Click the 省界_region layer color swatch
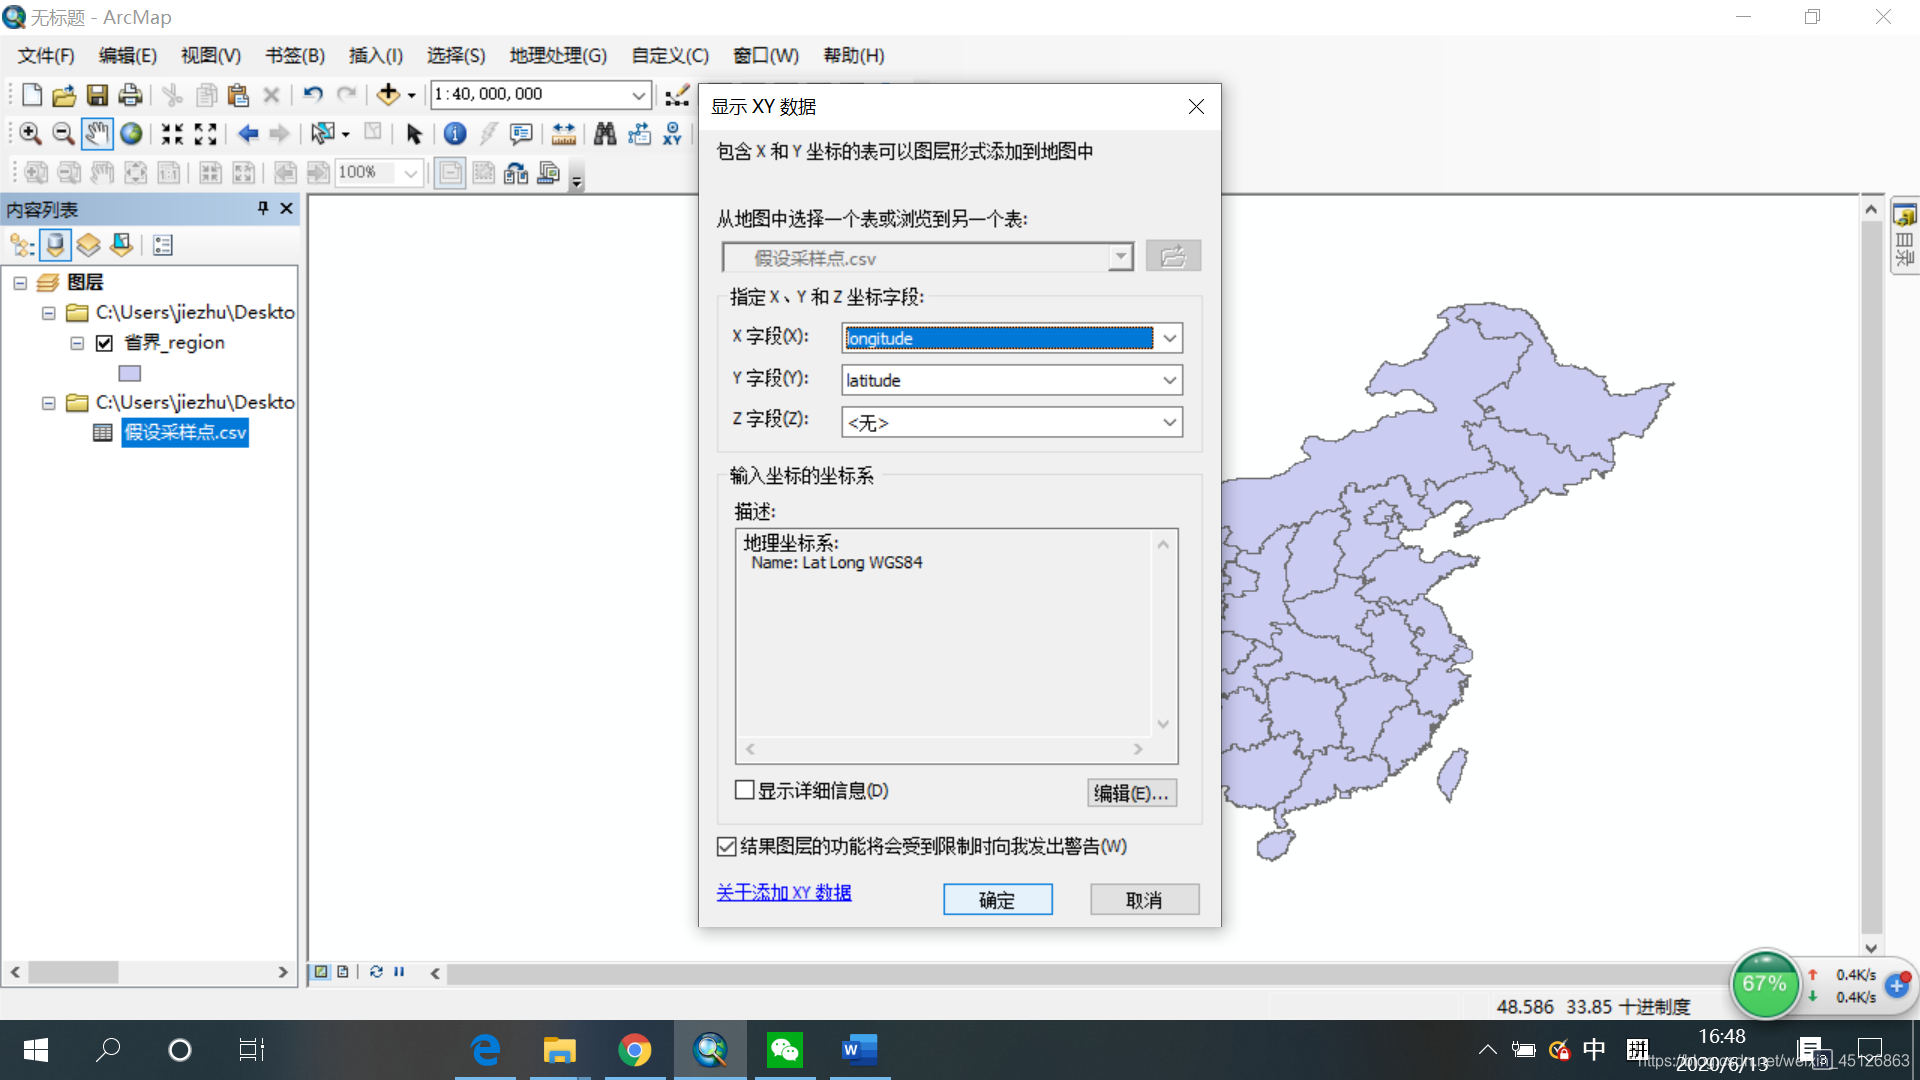 coord(130,373)
